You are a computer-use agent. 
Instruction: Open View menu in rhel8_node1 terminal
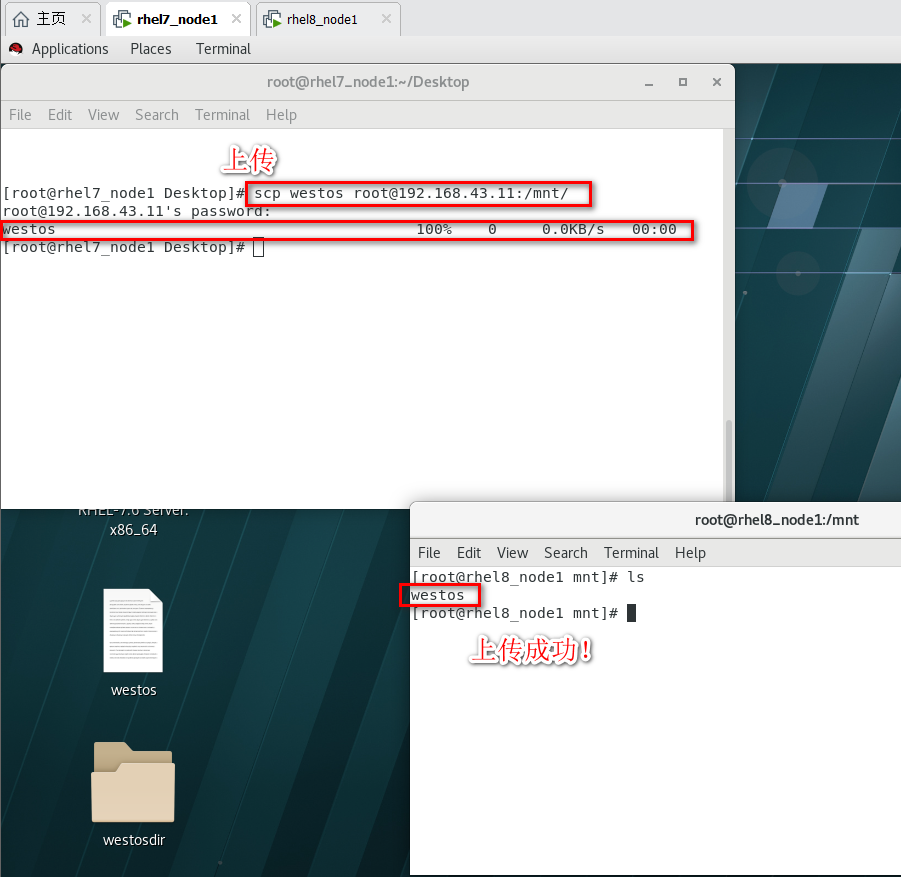513,553
